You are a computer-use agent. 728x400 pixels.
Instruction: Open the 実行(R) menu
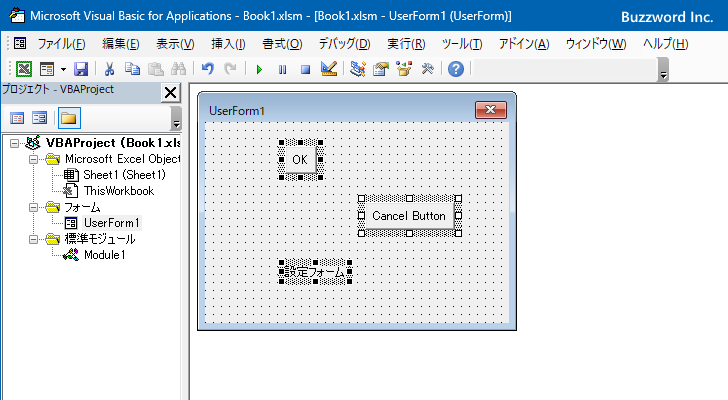(x=406, y=44)
